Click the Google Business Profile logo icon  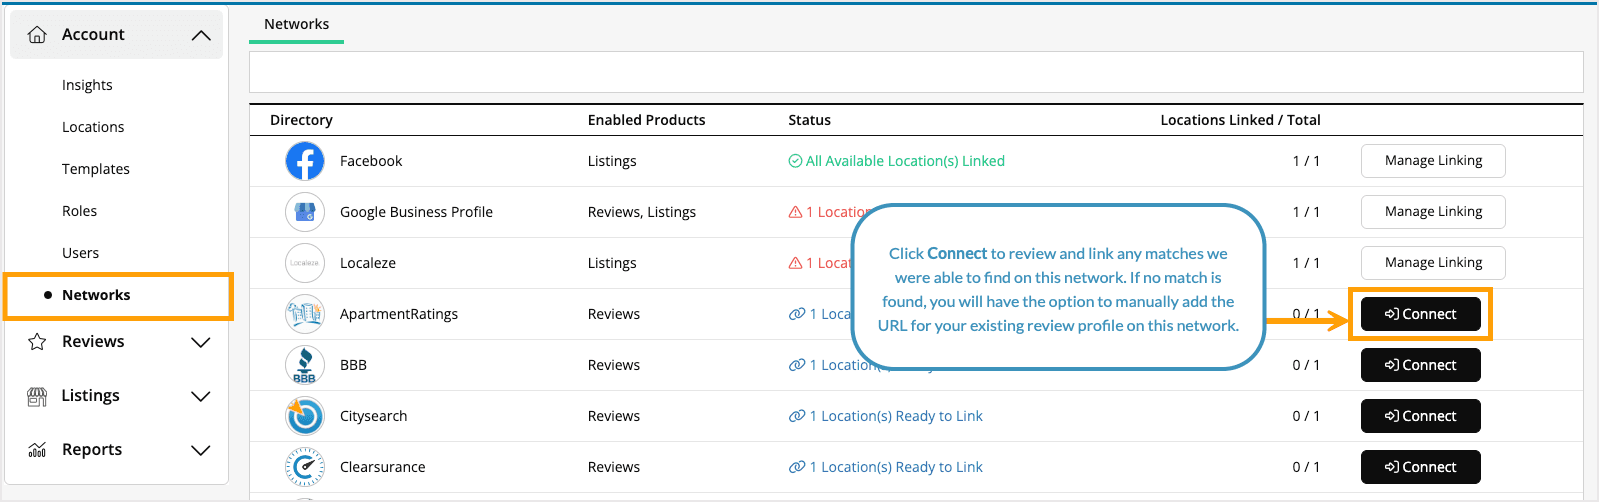click(305, 212)
